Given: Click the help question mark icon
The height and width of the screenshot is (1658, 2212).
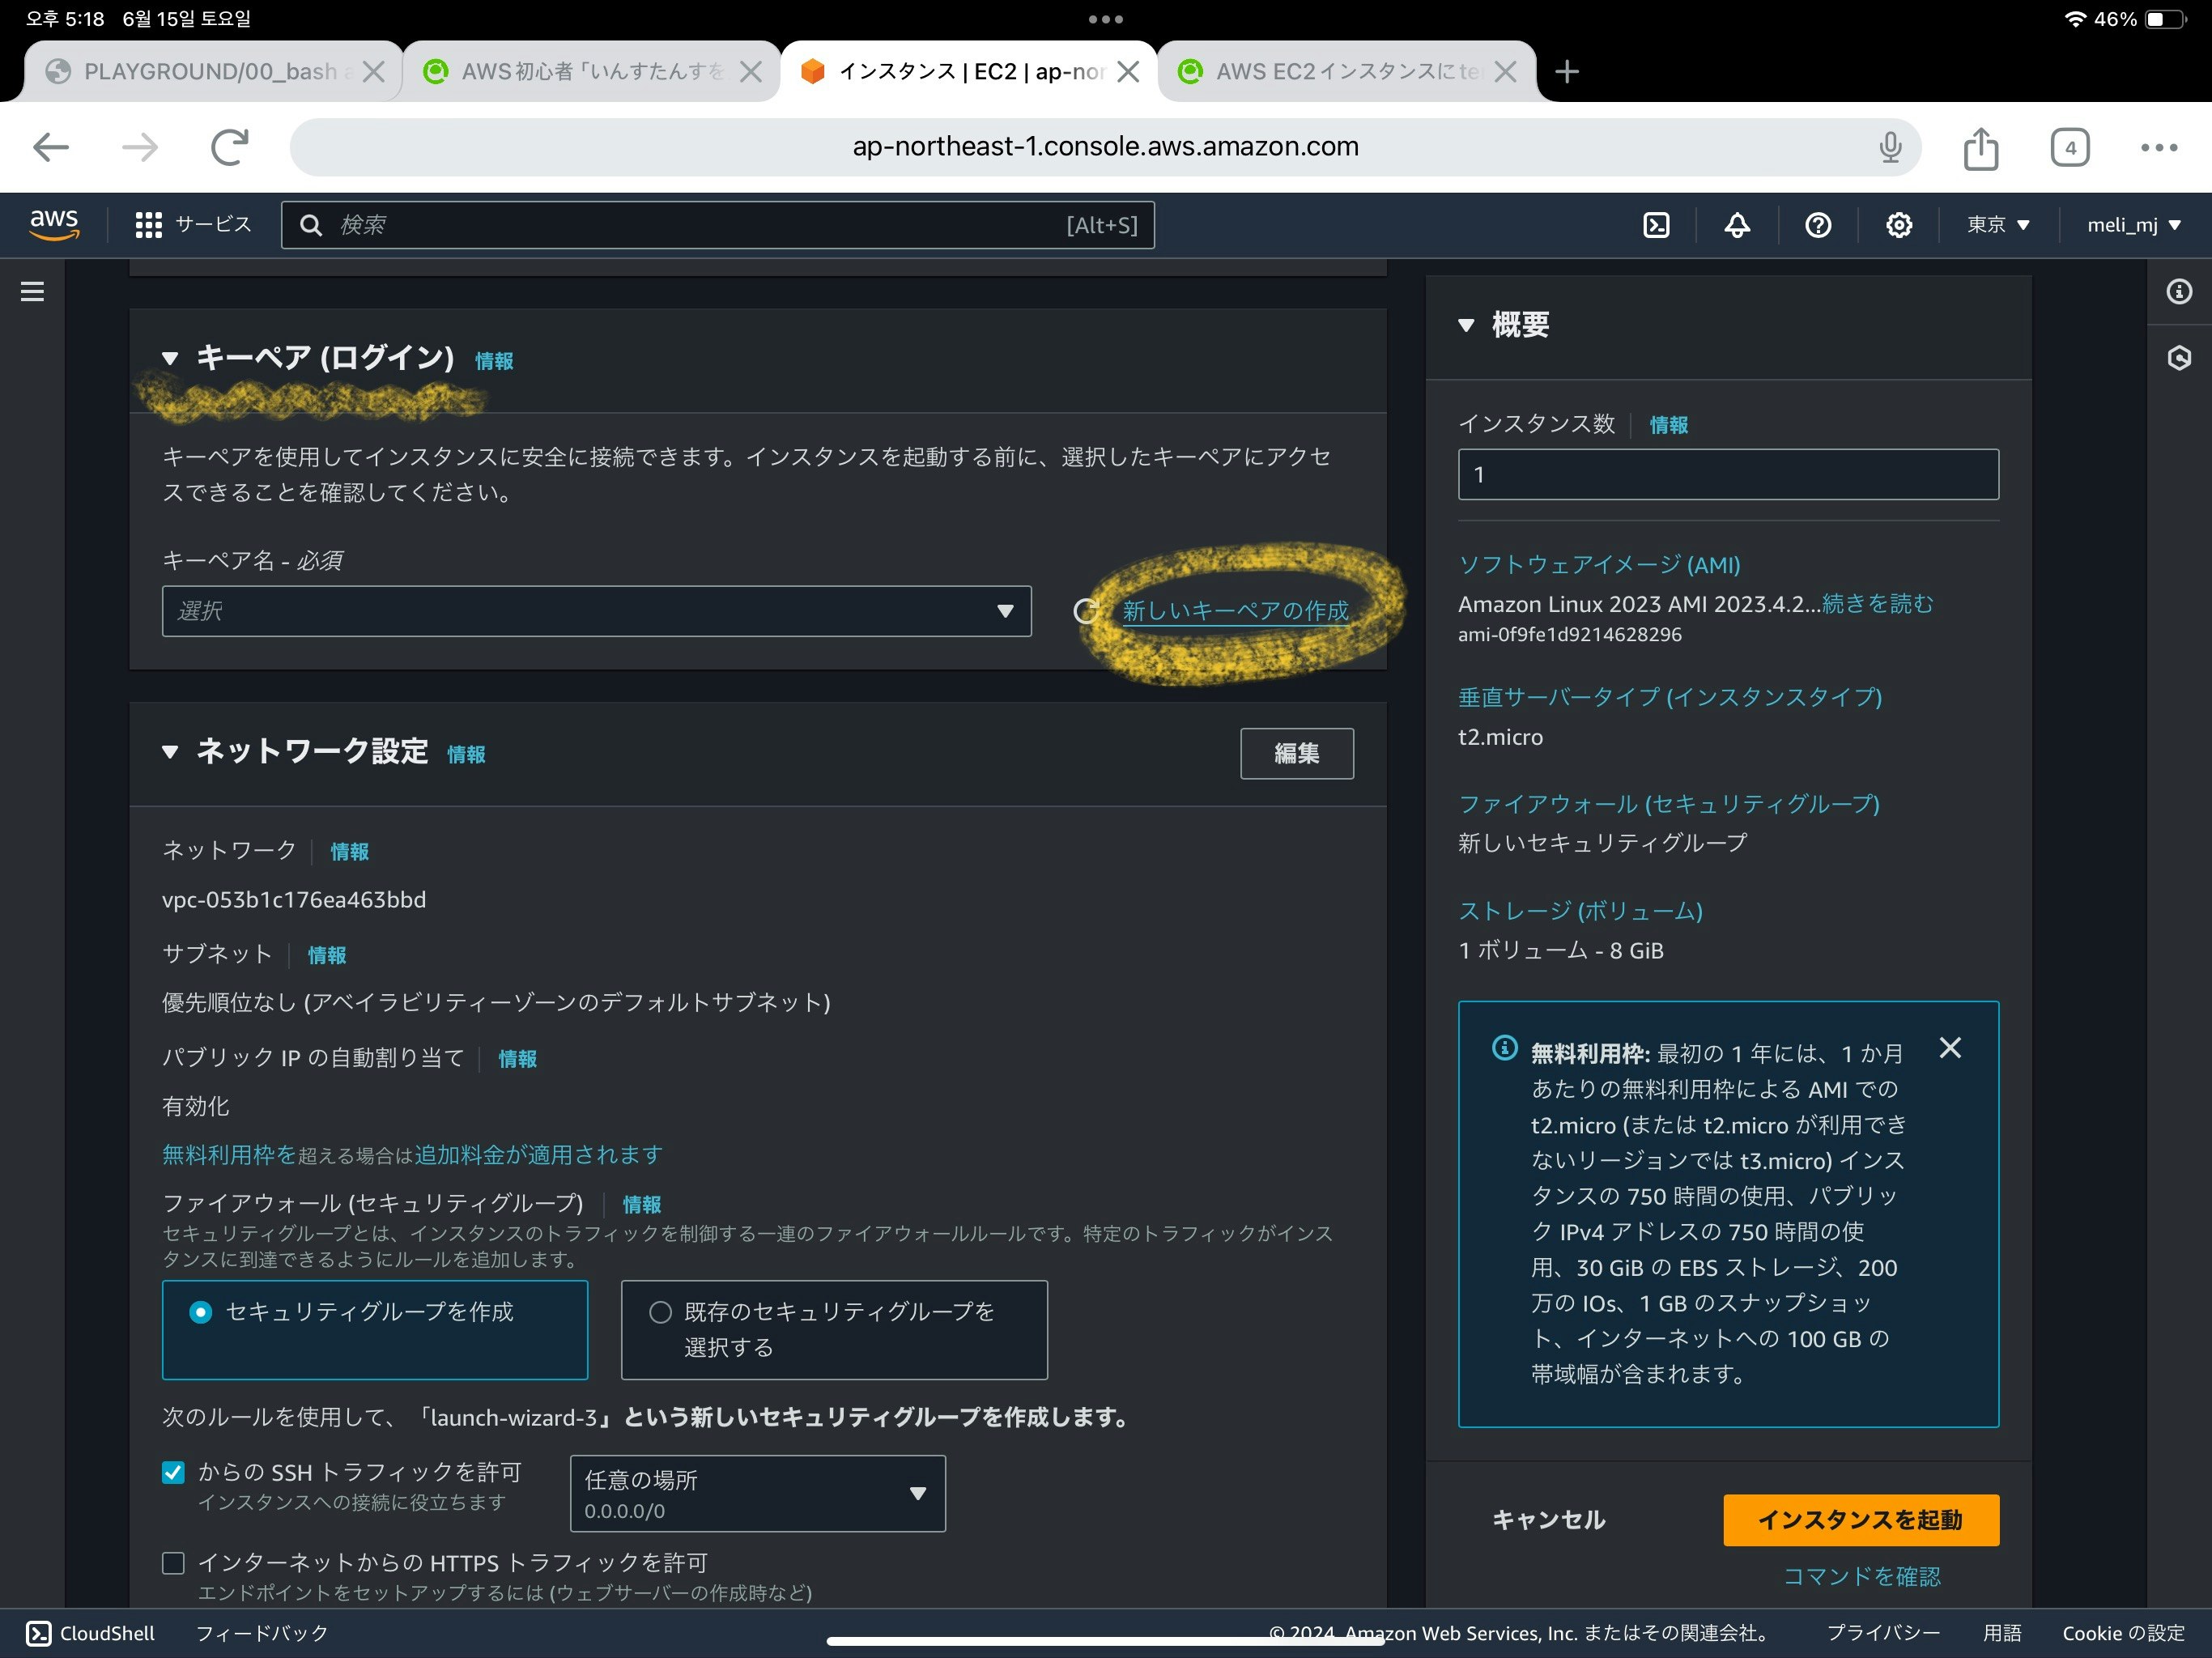Looking at the screenshot, I should pyautogui.click(x=1818, y=225).
